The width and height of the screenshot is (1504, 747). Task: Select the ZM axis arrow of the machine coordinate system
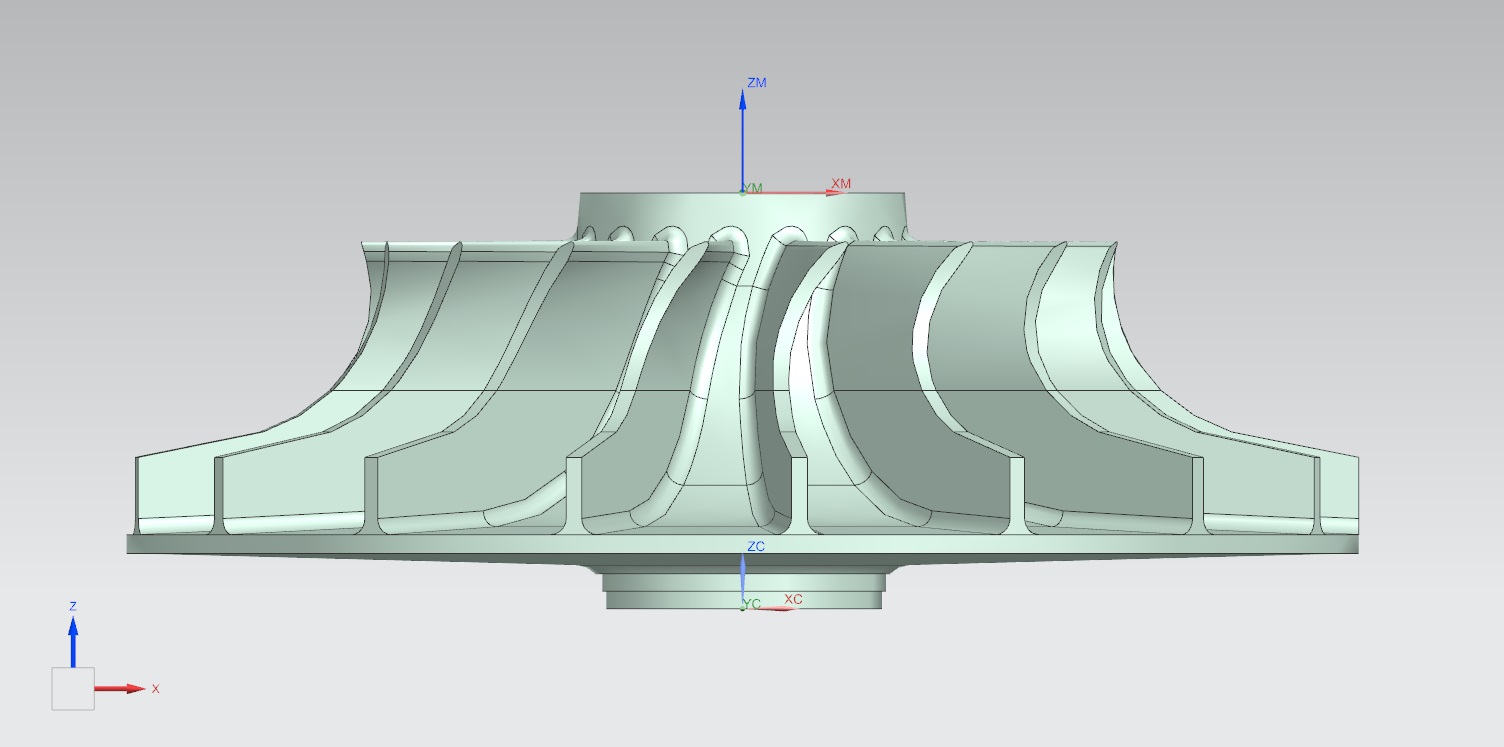[x=743, y=138]
